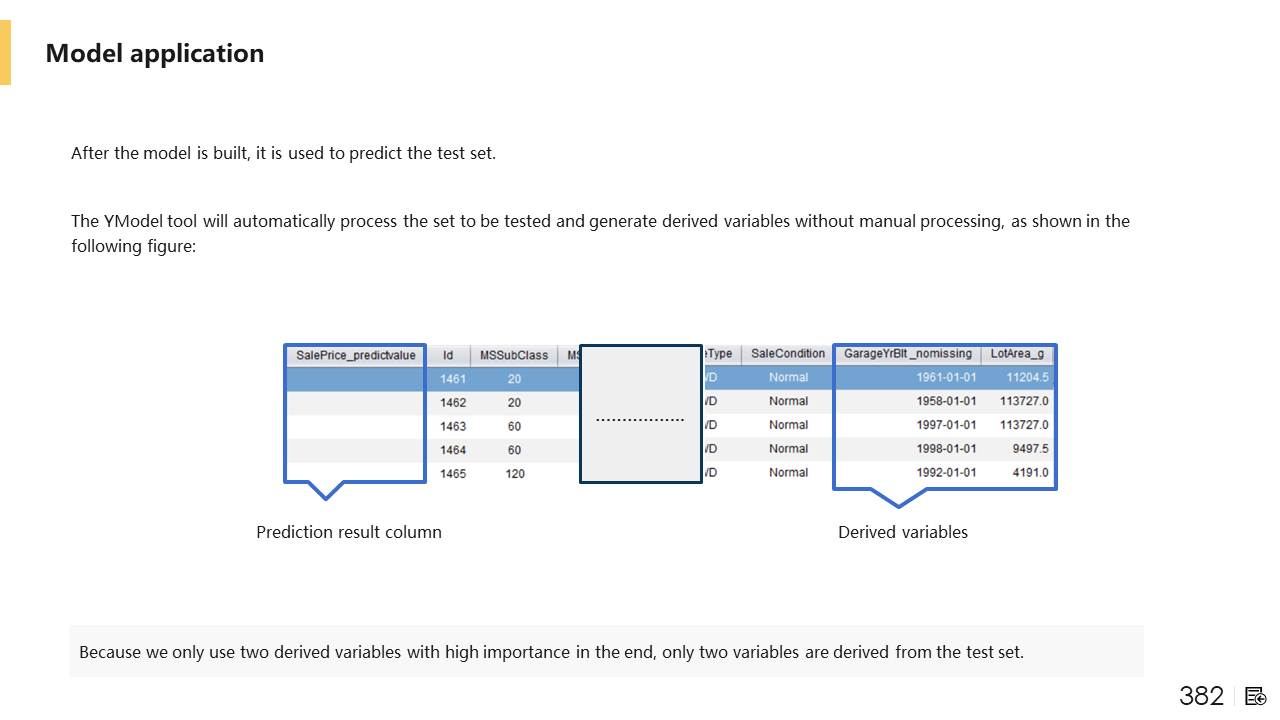This screenshot has height=720, width=1280.
Task: Click the return-to-contents icon beside page number
Action: pyautogui.click(x=1256, y=696)
